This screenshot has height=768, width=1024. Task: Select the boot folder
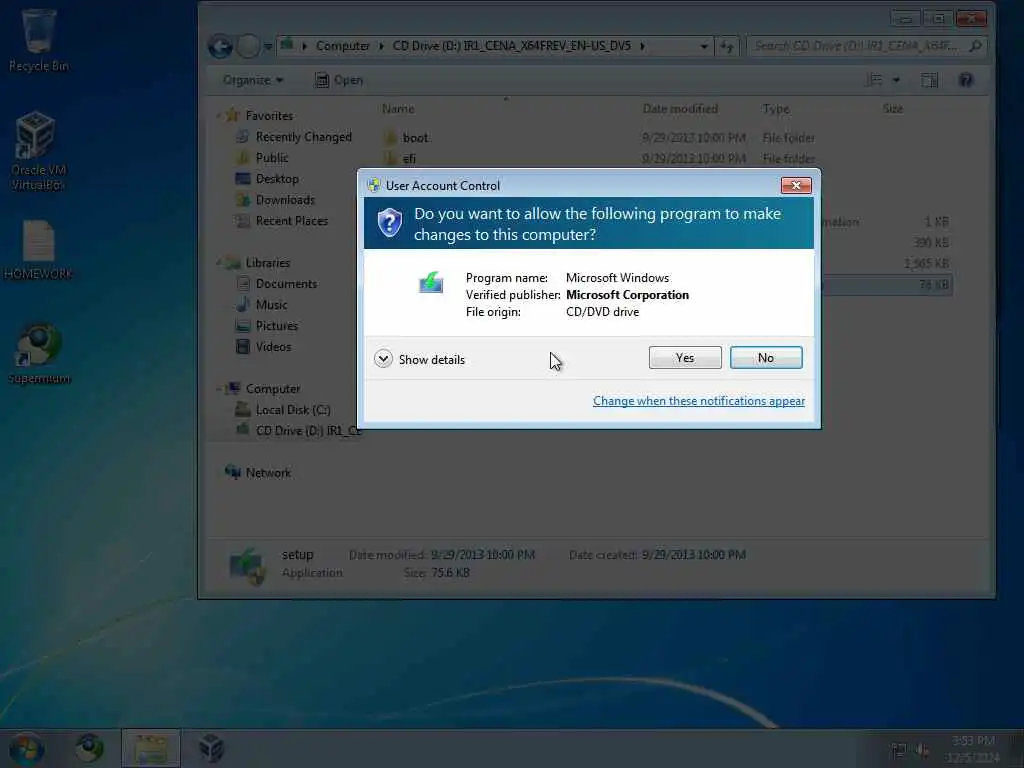(415, 138)
